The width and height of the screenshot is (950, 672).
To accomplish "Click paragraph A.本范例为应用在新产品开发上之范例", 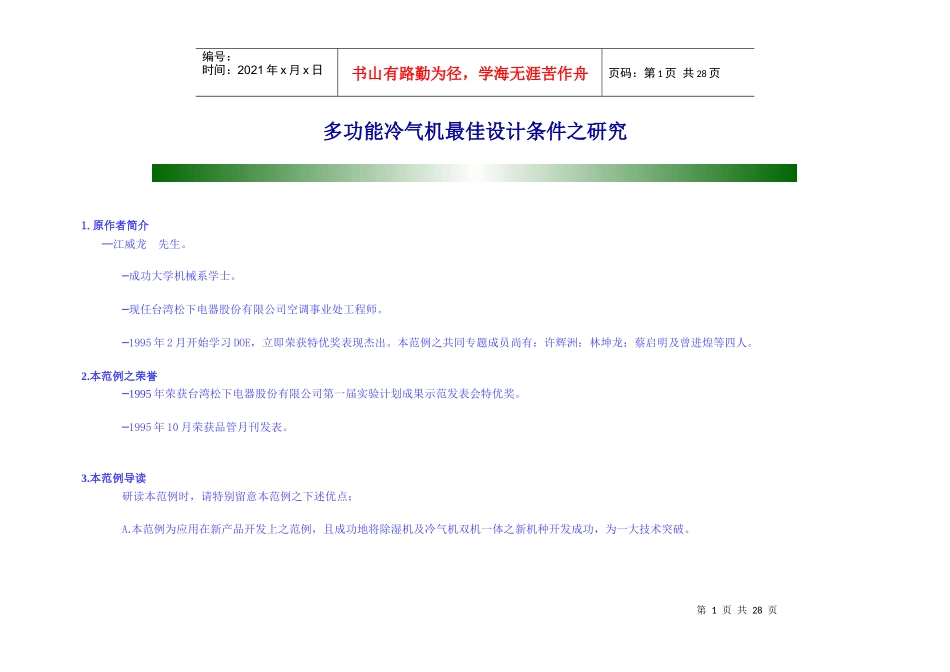I will pyautogui.click(x=406, y=529).
